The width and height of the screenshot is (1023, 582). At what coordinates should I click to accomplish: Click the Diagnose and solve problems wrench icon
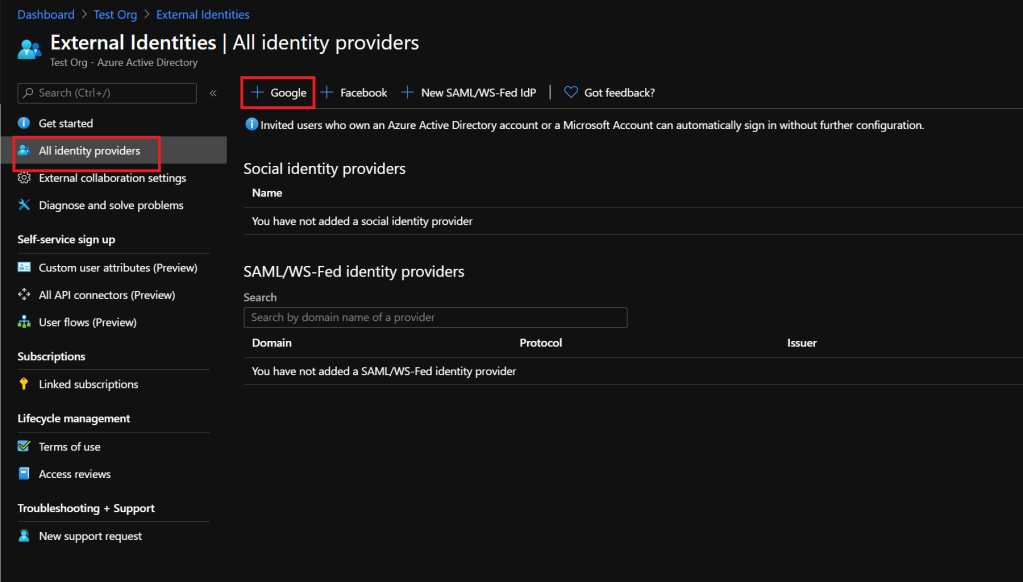[x=24, y=205]
